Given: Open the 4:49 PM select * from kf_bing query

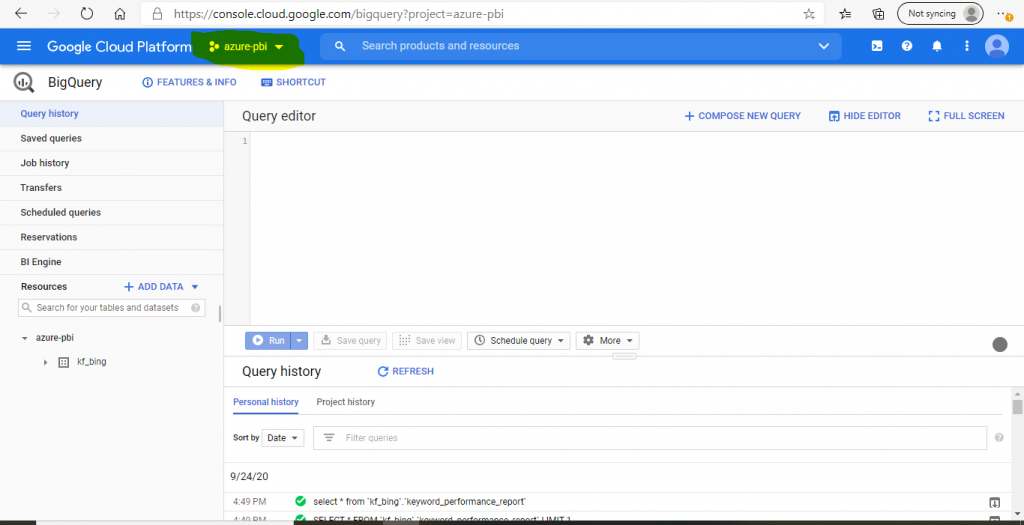Looking at the screenshot, I should [419, 501].
